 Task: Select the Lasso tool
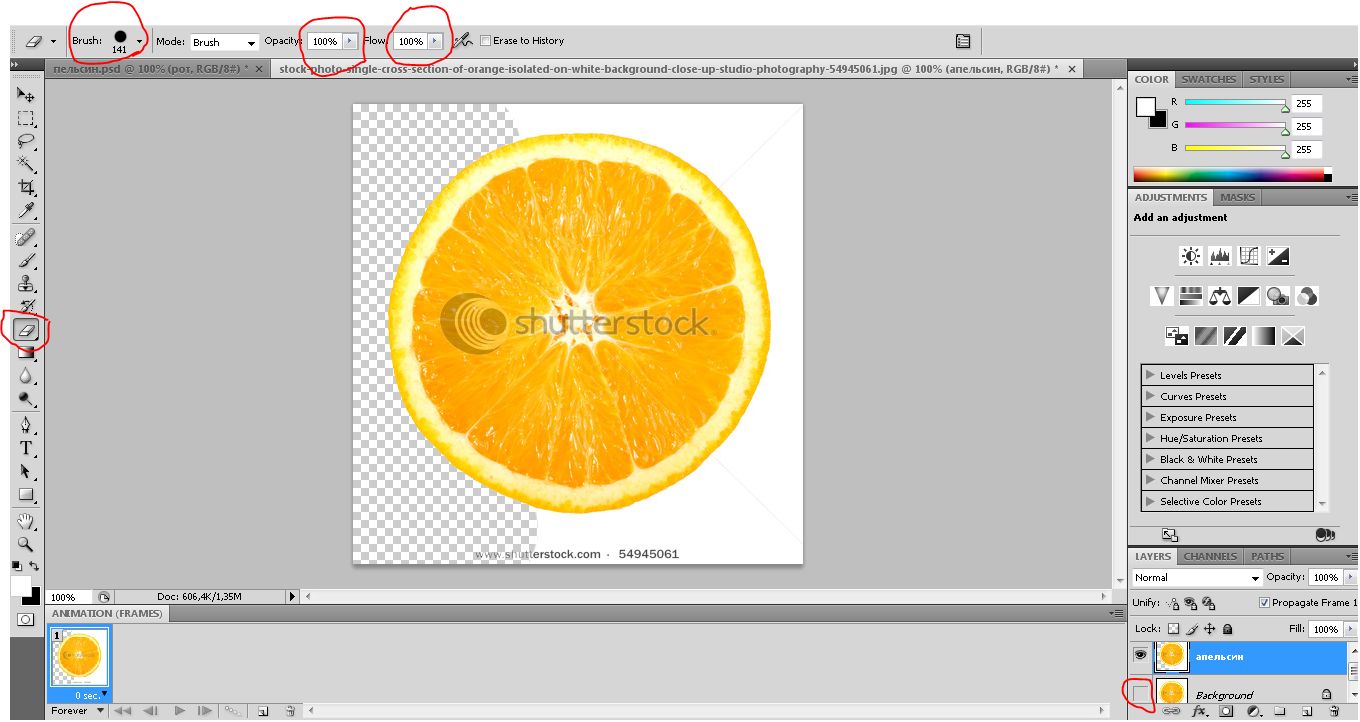pyautogui.click(x=26, y=141)
